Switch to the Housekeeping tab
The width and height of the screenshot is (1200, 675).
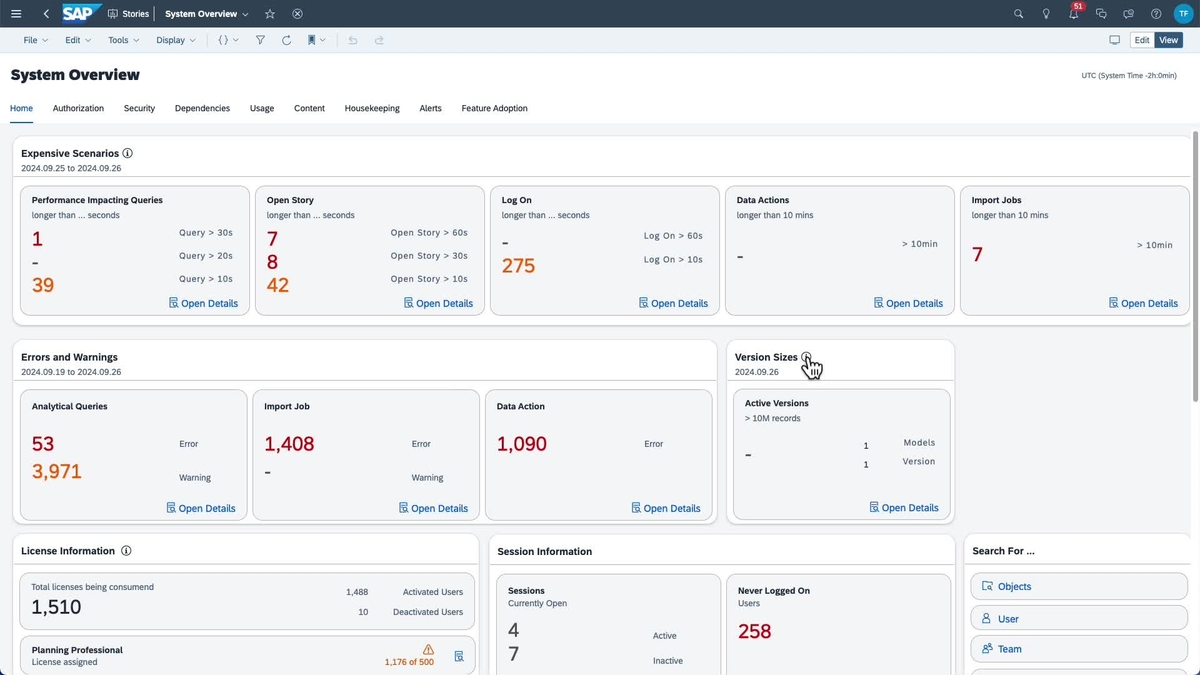pos(372,108)
